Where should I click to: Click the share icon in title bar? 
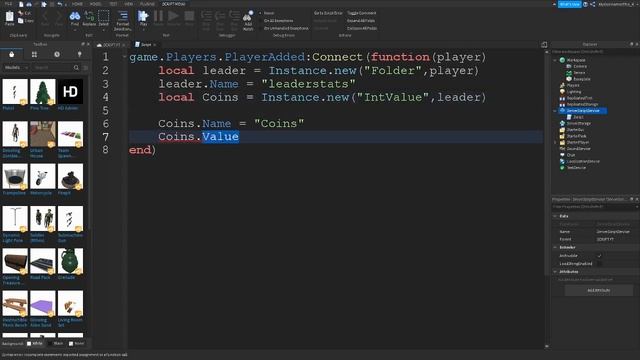point(593,4)
